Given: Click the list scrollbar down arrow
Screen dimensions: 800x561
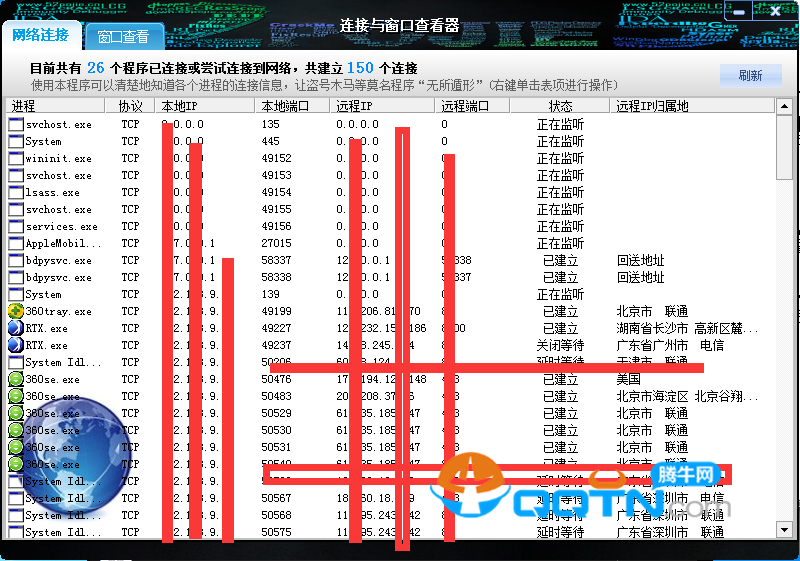Looking at the screenshot, I should click(785, 532).
